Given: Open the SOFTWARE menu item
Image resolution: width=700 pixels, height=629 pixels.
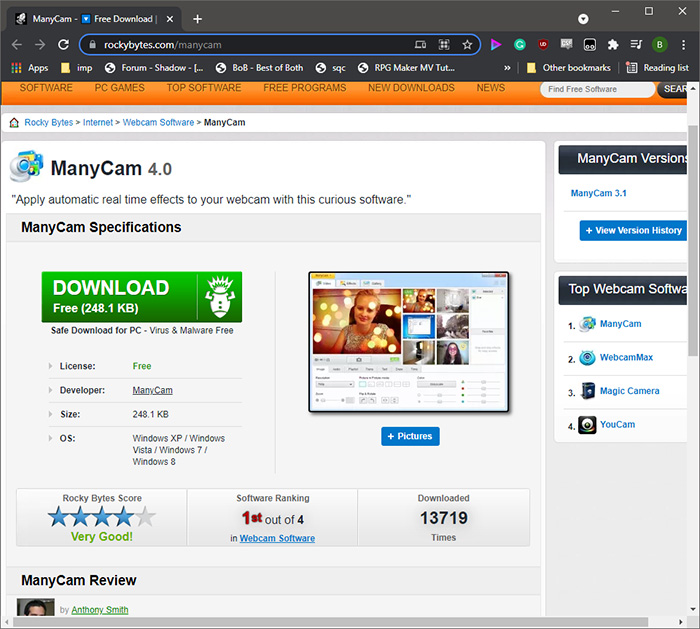Looking at the screenshot, I should coord(46,88).
